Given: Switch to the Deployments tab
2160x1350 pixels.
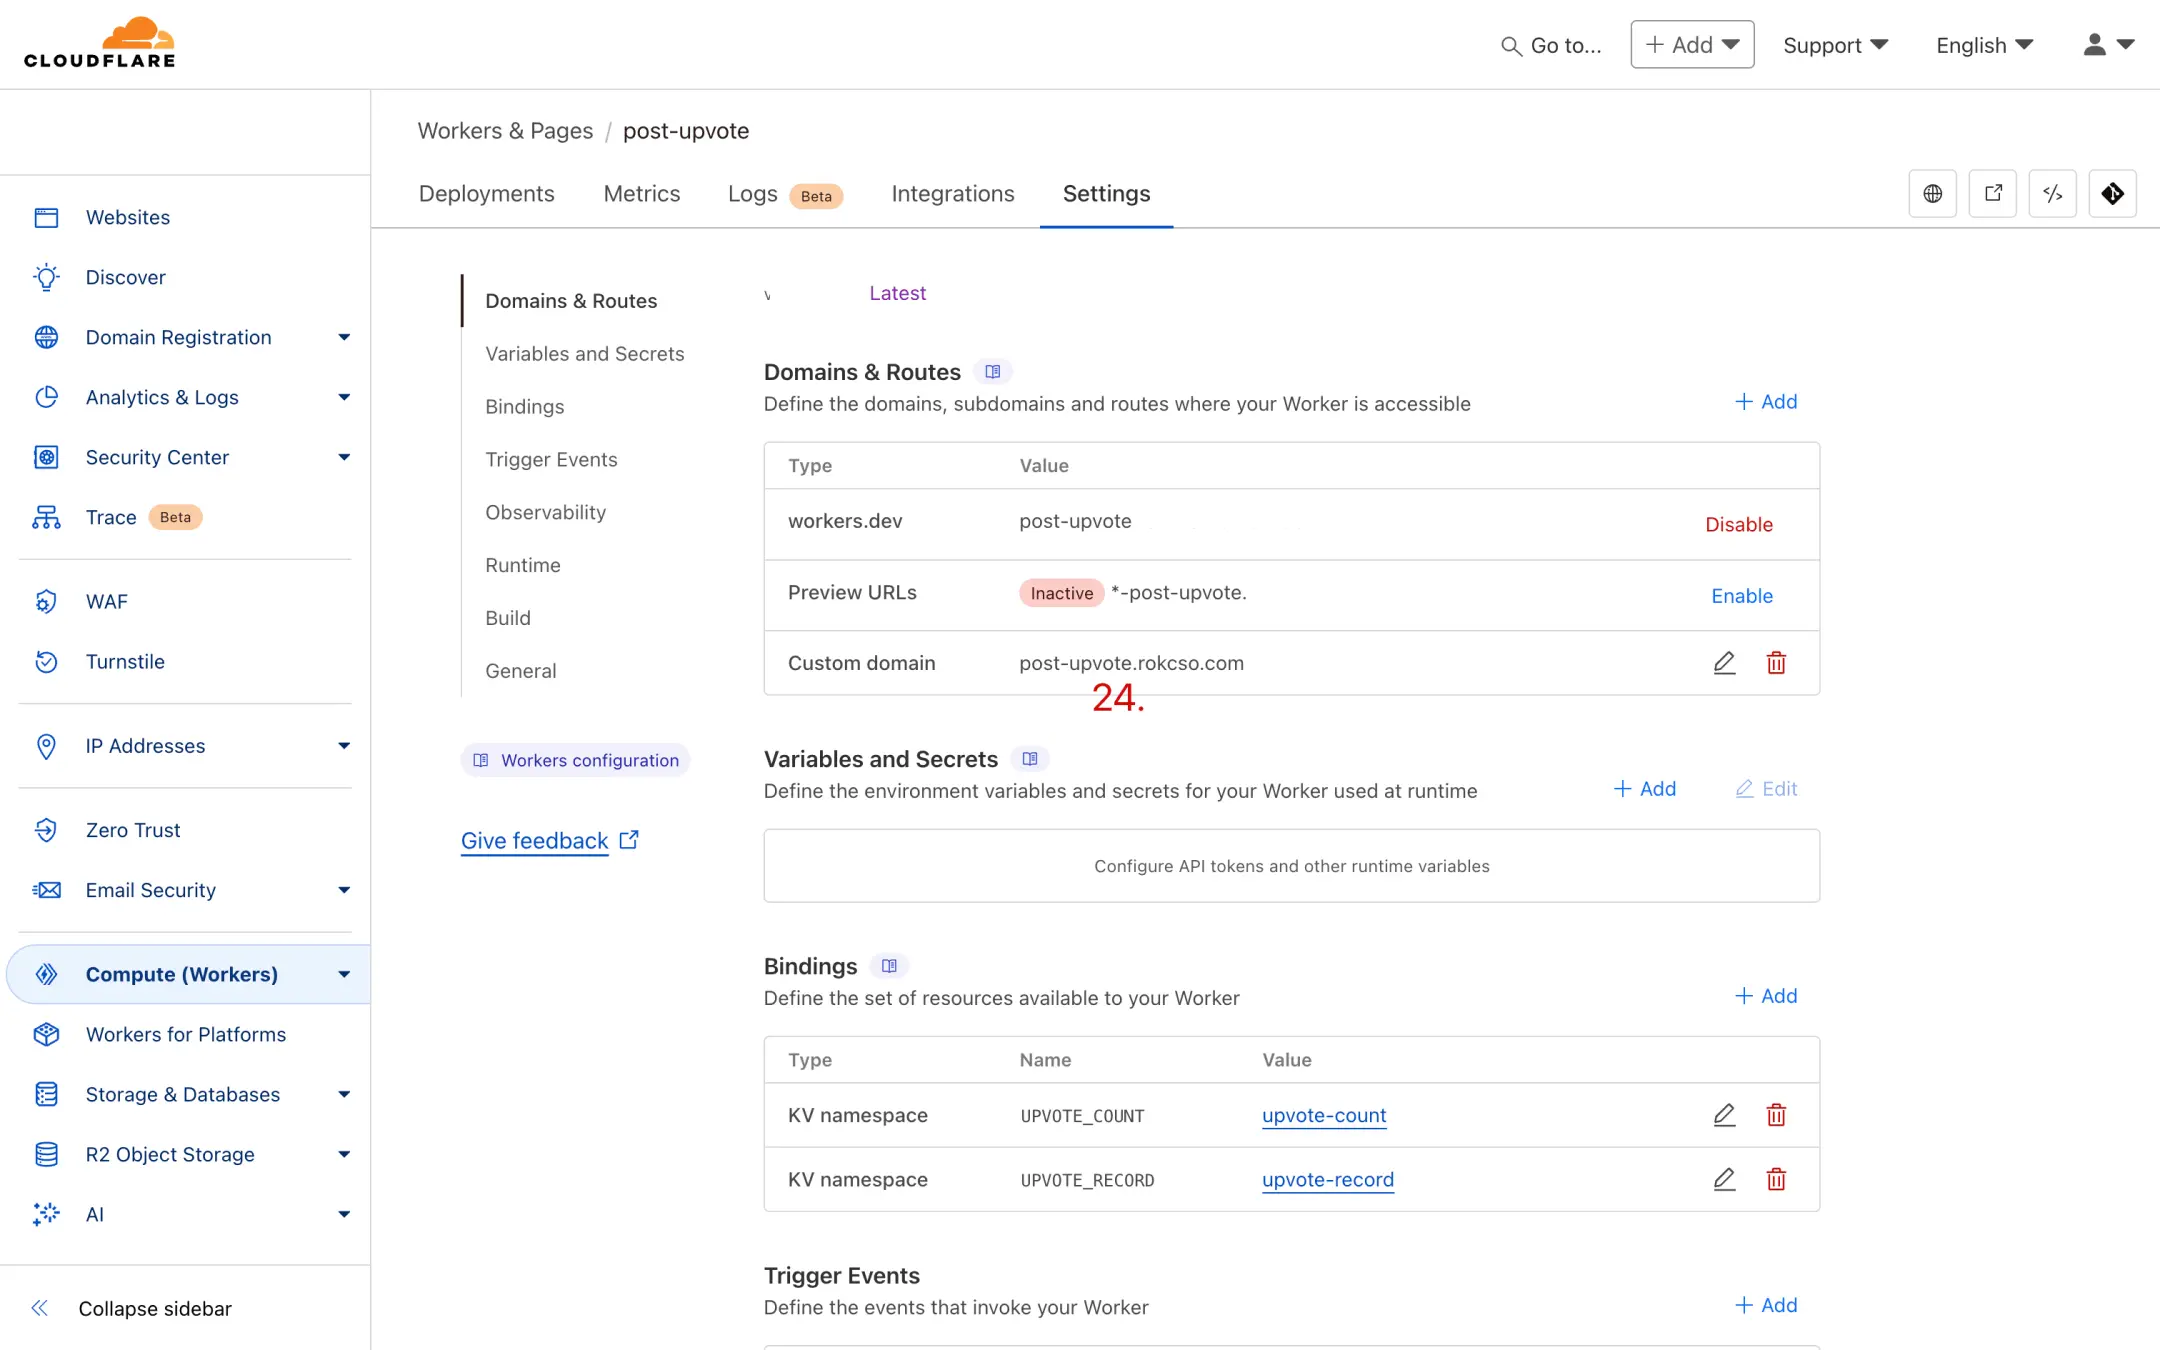Looking at the screenshot, I should click(x=486, y=194).
